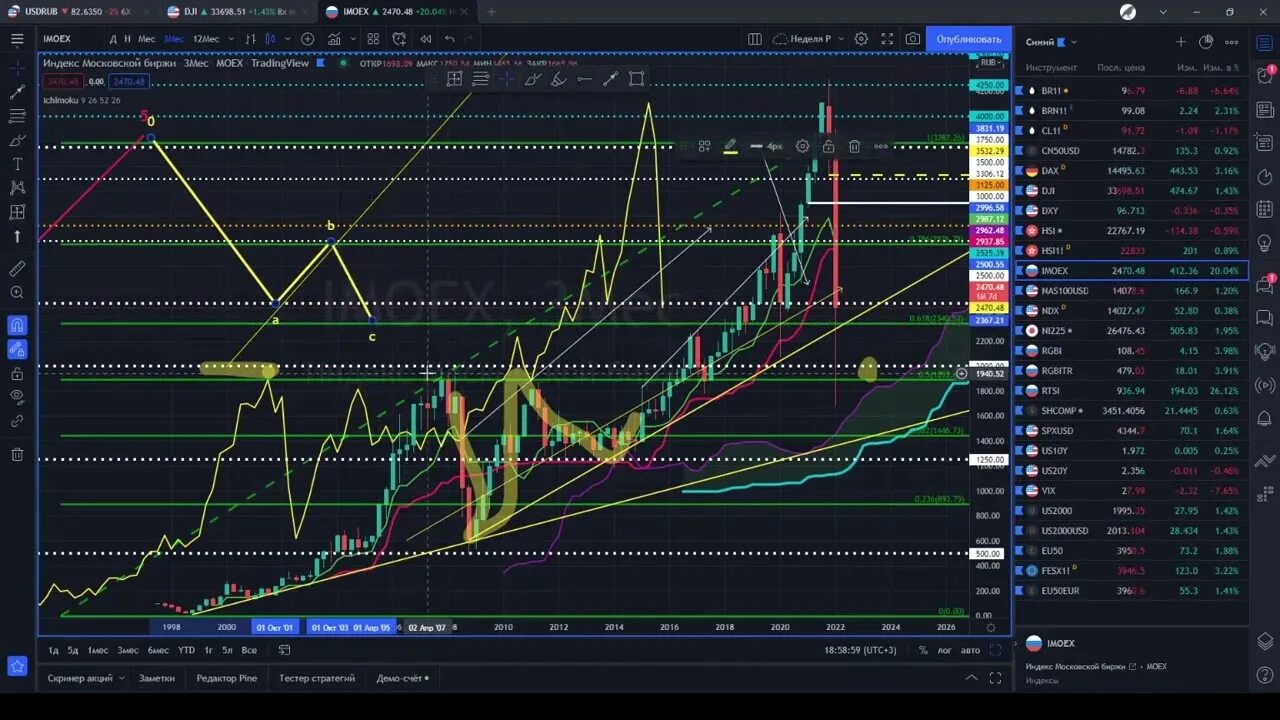Select the trend line drawing tool
The width and height of the screenshot is (1280, 720).
tap(17, 92)
